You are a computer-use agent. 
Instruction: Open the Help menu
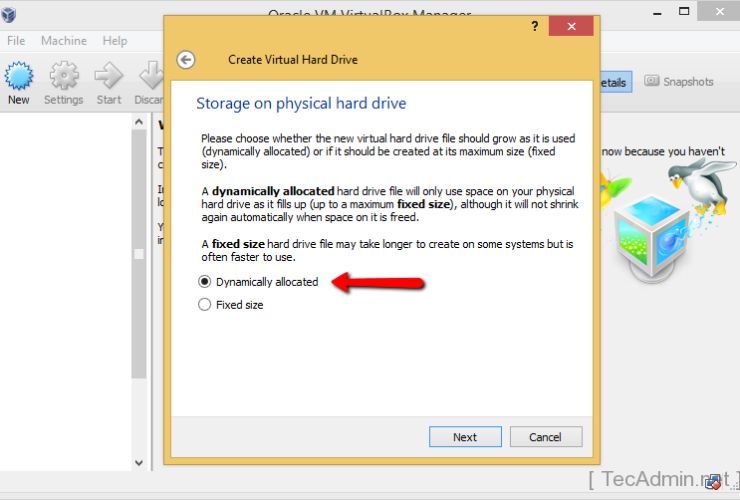coord(115,41)
